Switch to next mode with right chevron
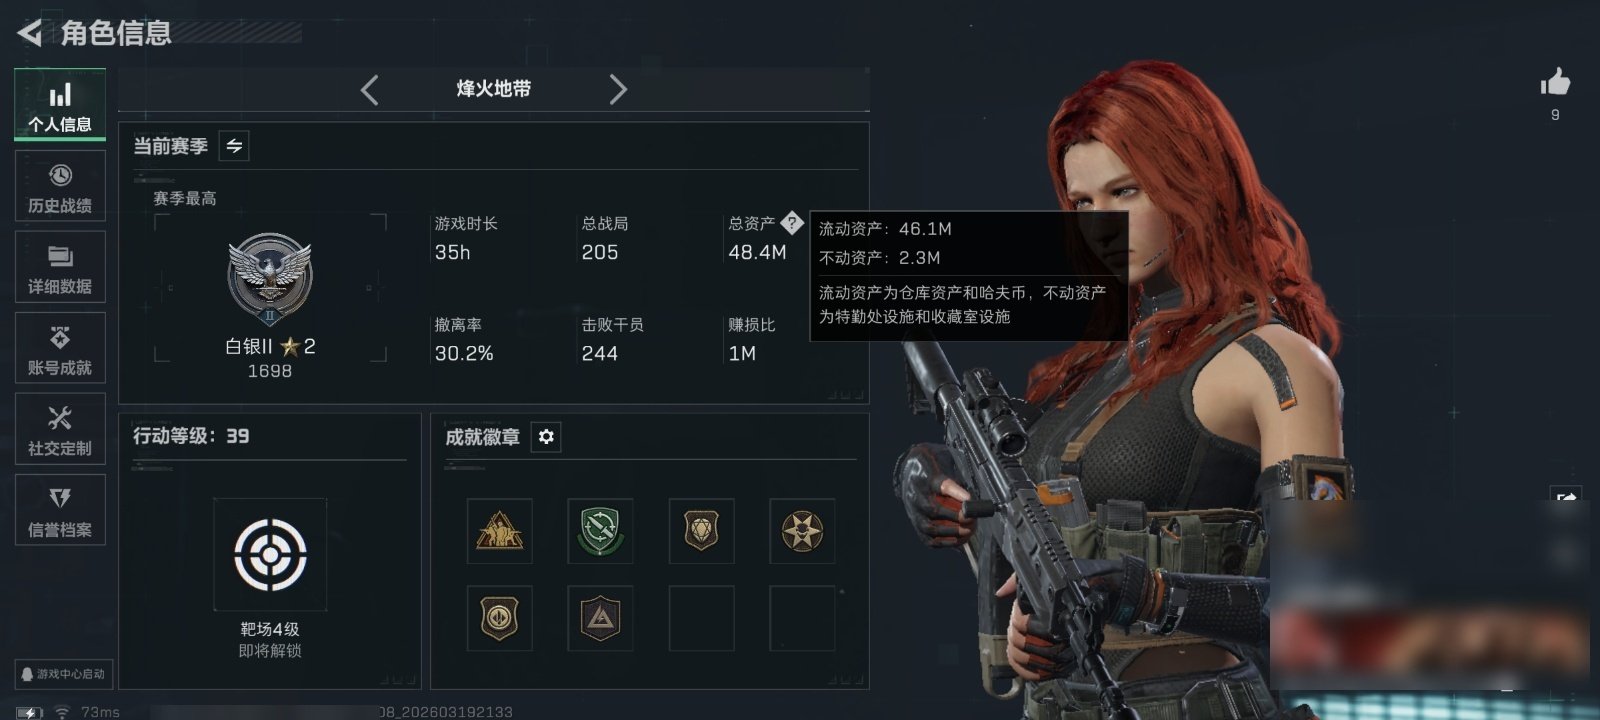The height and width of the screenshot is (720, 1600). pyautogui.click(x=618, y=90)
